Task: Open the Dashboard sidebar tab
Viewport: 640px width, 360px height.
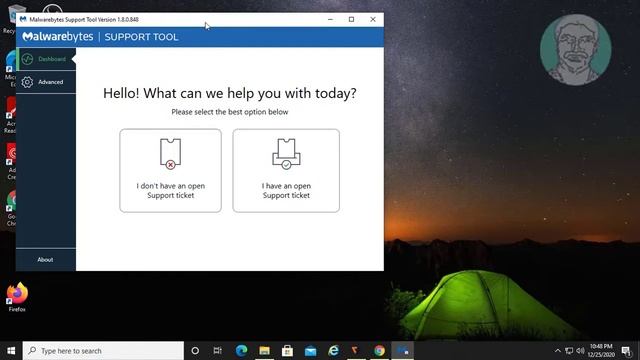Action: 46,59
